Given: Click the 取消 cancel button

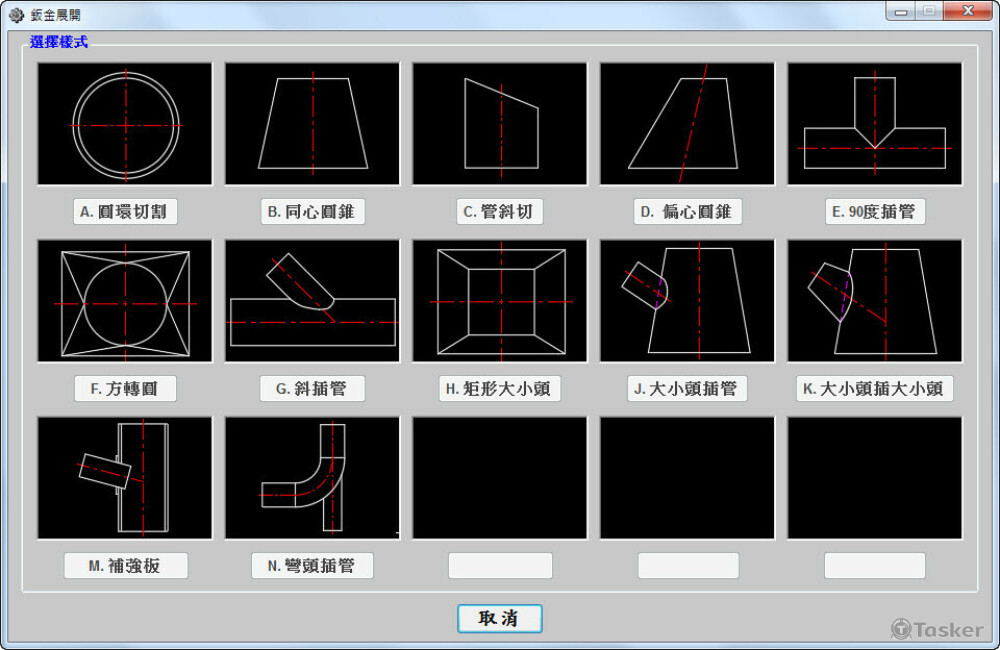Looking at the screenshot, I should pyautogui.click(x=500, y=618).
